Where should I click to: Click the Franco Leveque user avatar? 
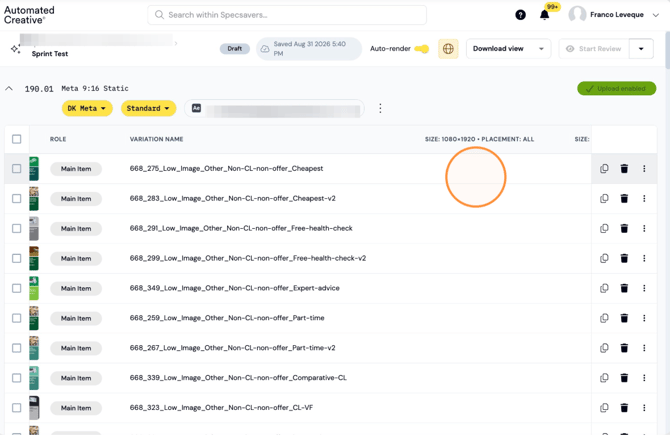[x=577, y=15]
